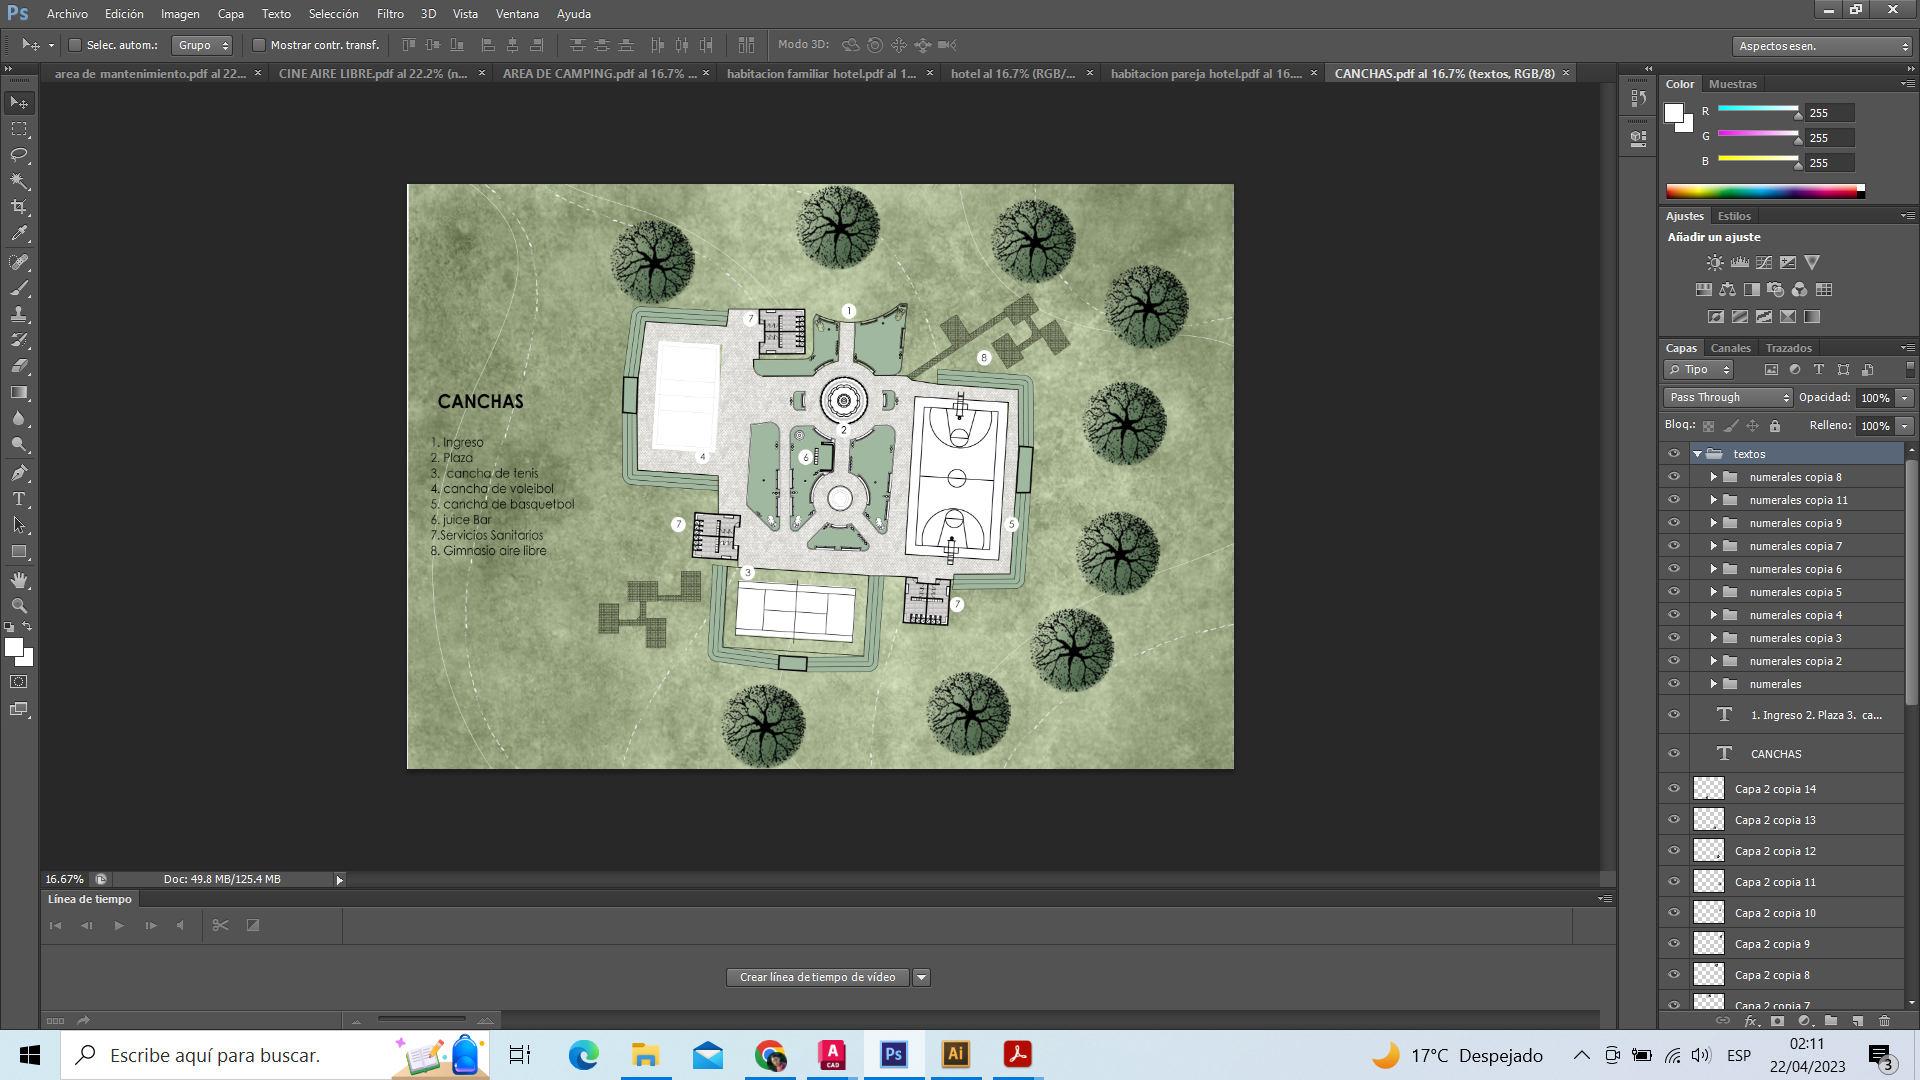The height and width of the screenshot is (1080, 1920).
Task: Select the Rectangular Marquee tool
Action: pyautogui.click(x=19, y=129)
